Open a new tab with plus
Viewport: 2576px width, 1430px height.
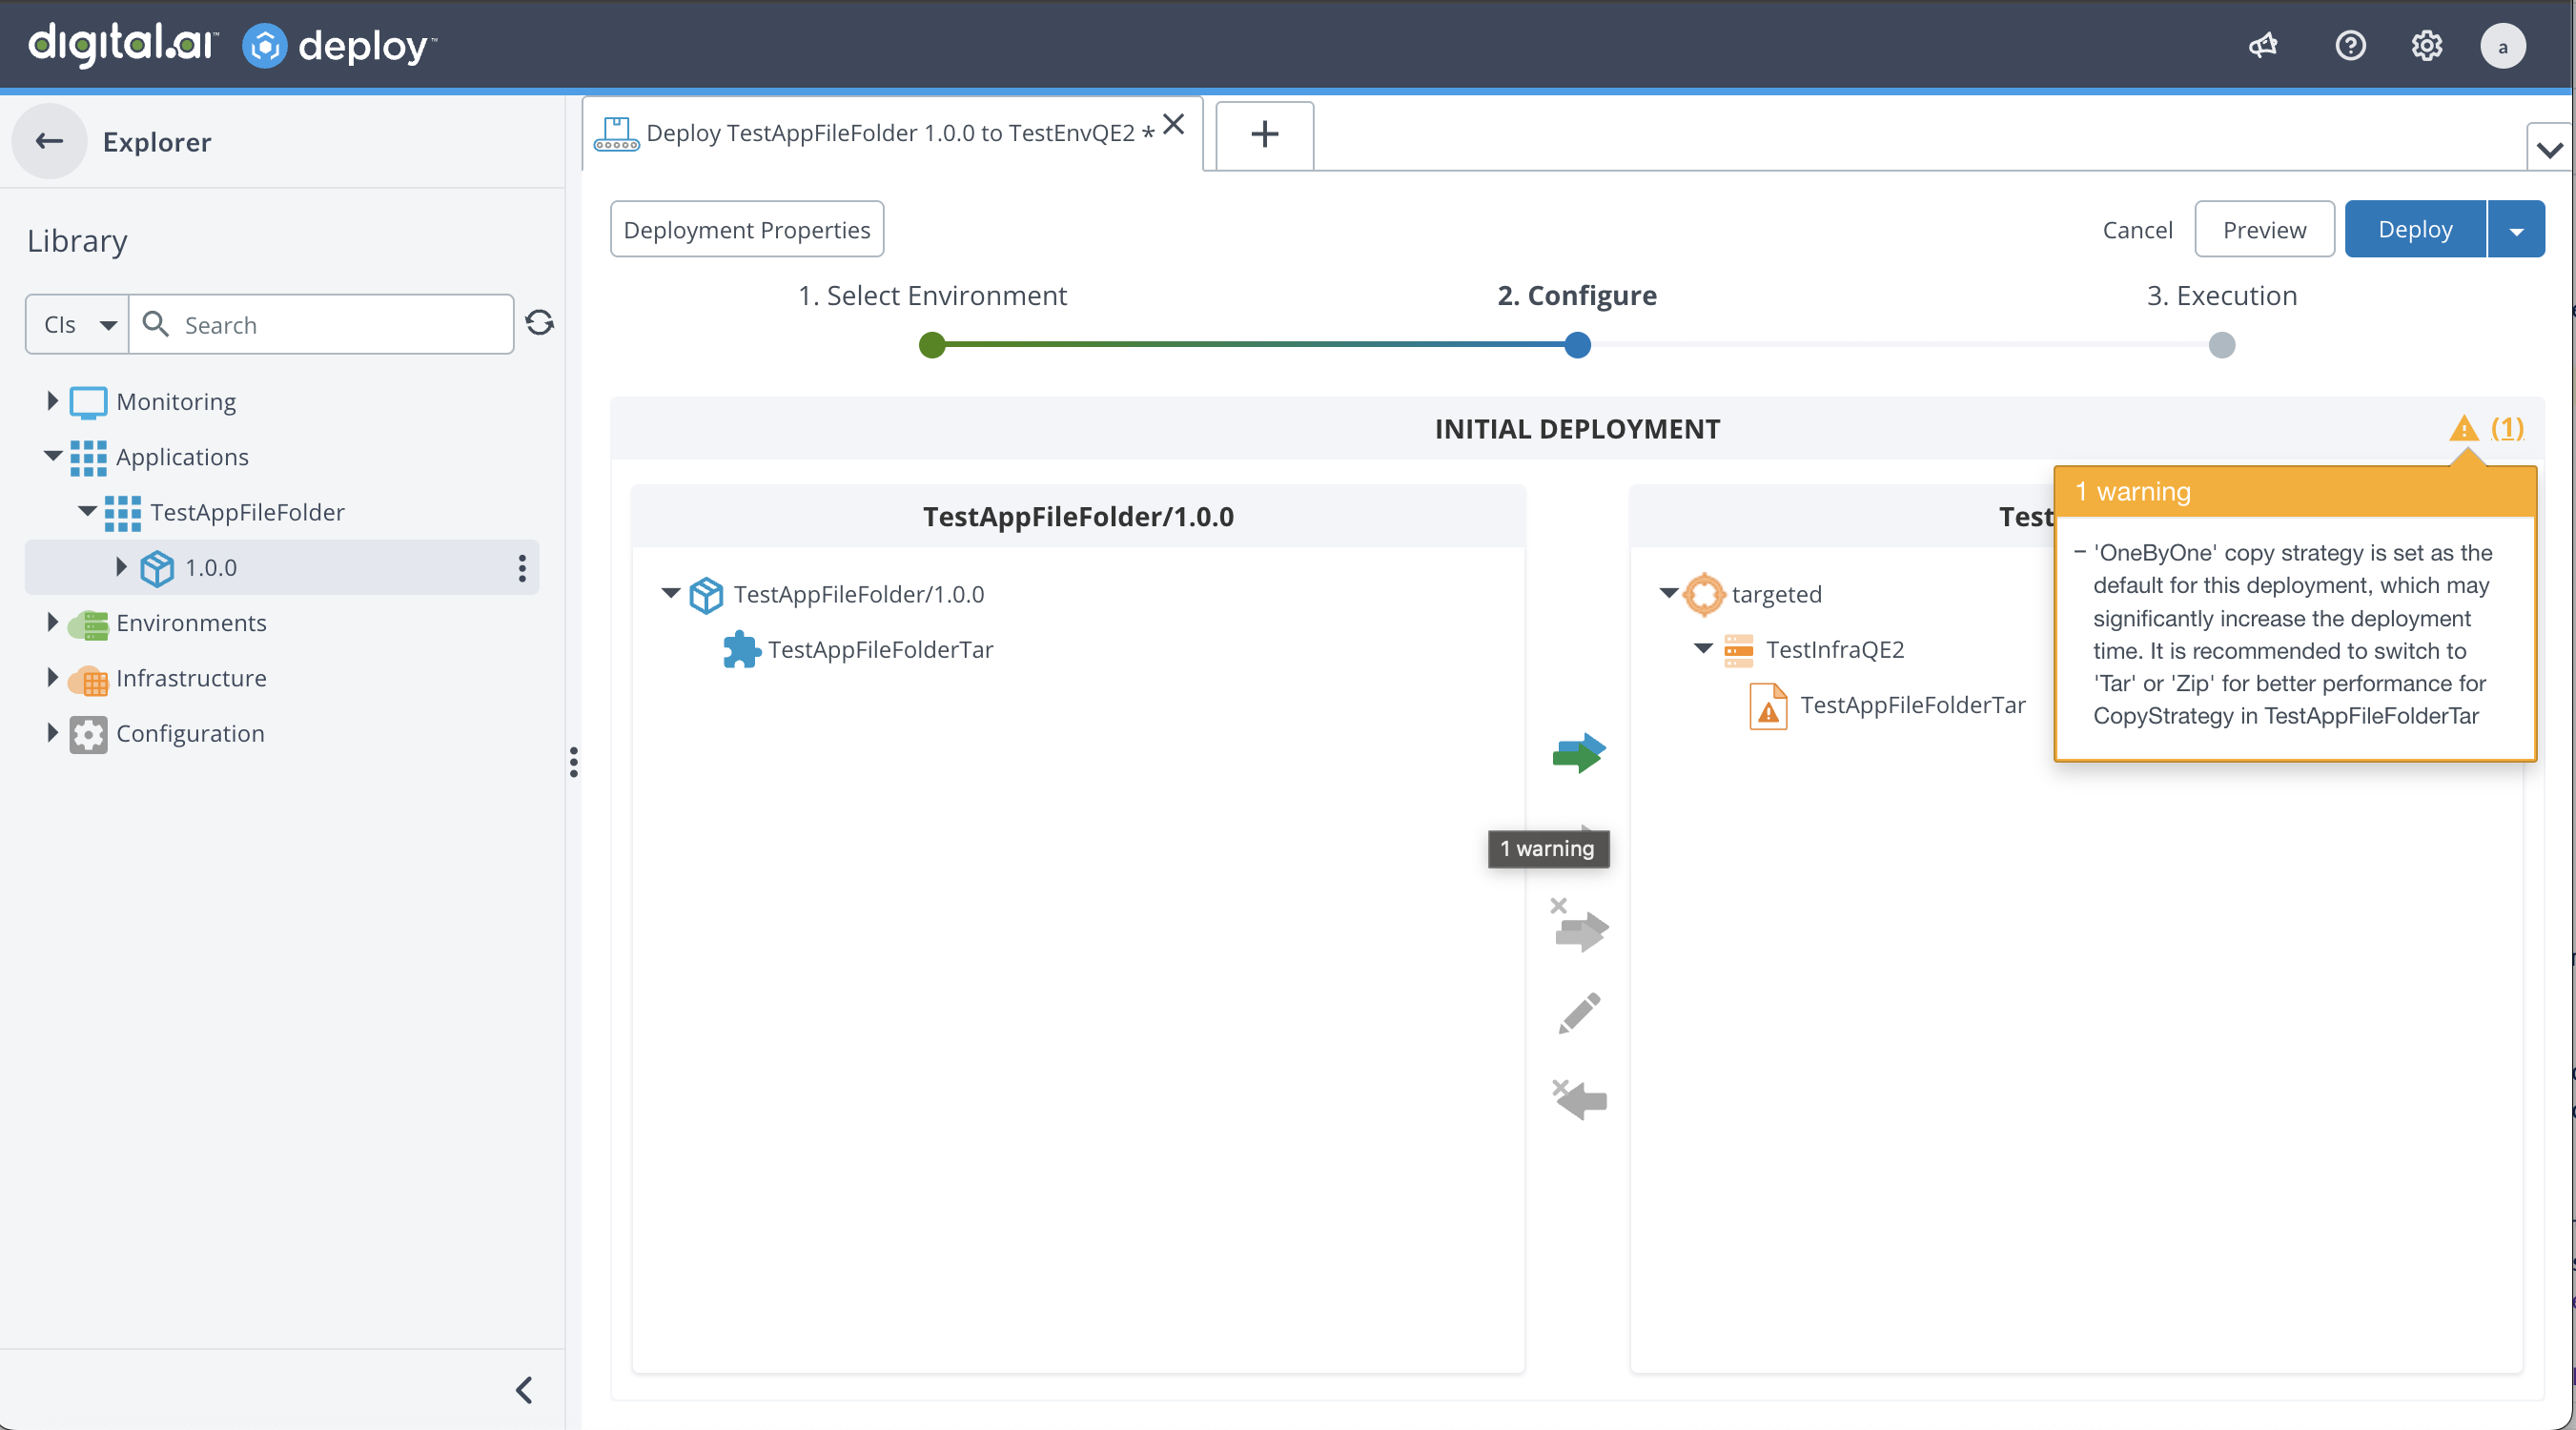pos(1264,134)
